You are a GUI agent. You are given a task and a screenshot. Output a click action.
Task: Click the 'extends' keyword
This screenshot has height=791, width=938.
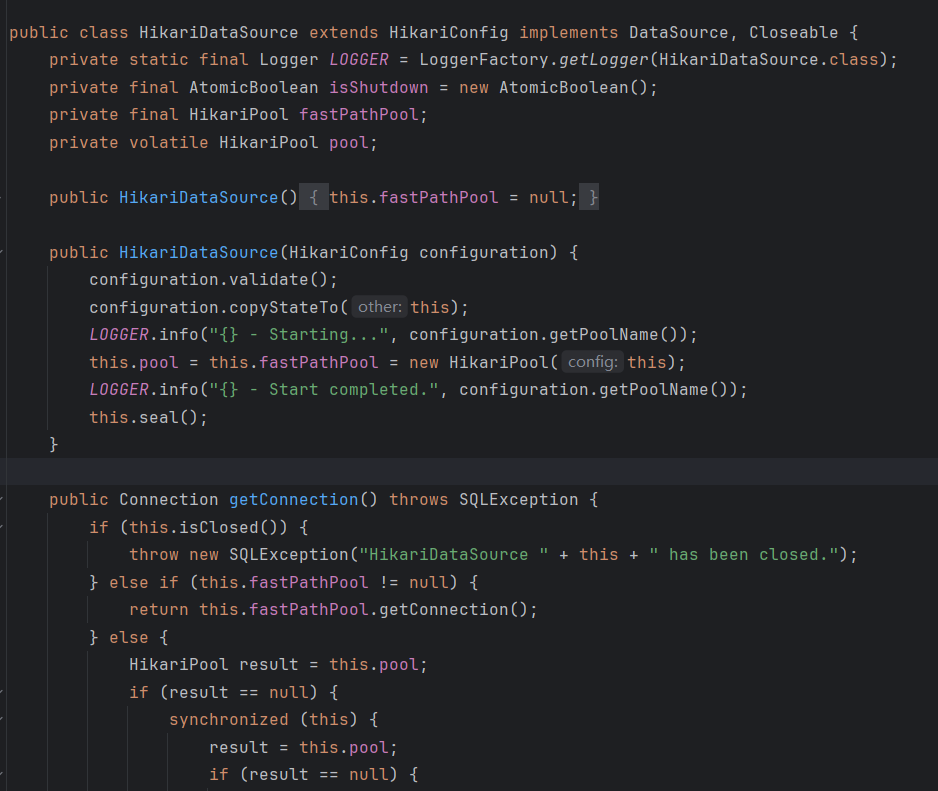(343, 32)
